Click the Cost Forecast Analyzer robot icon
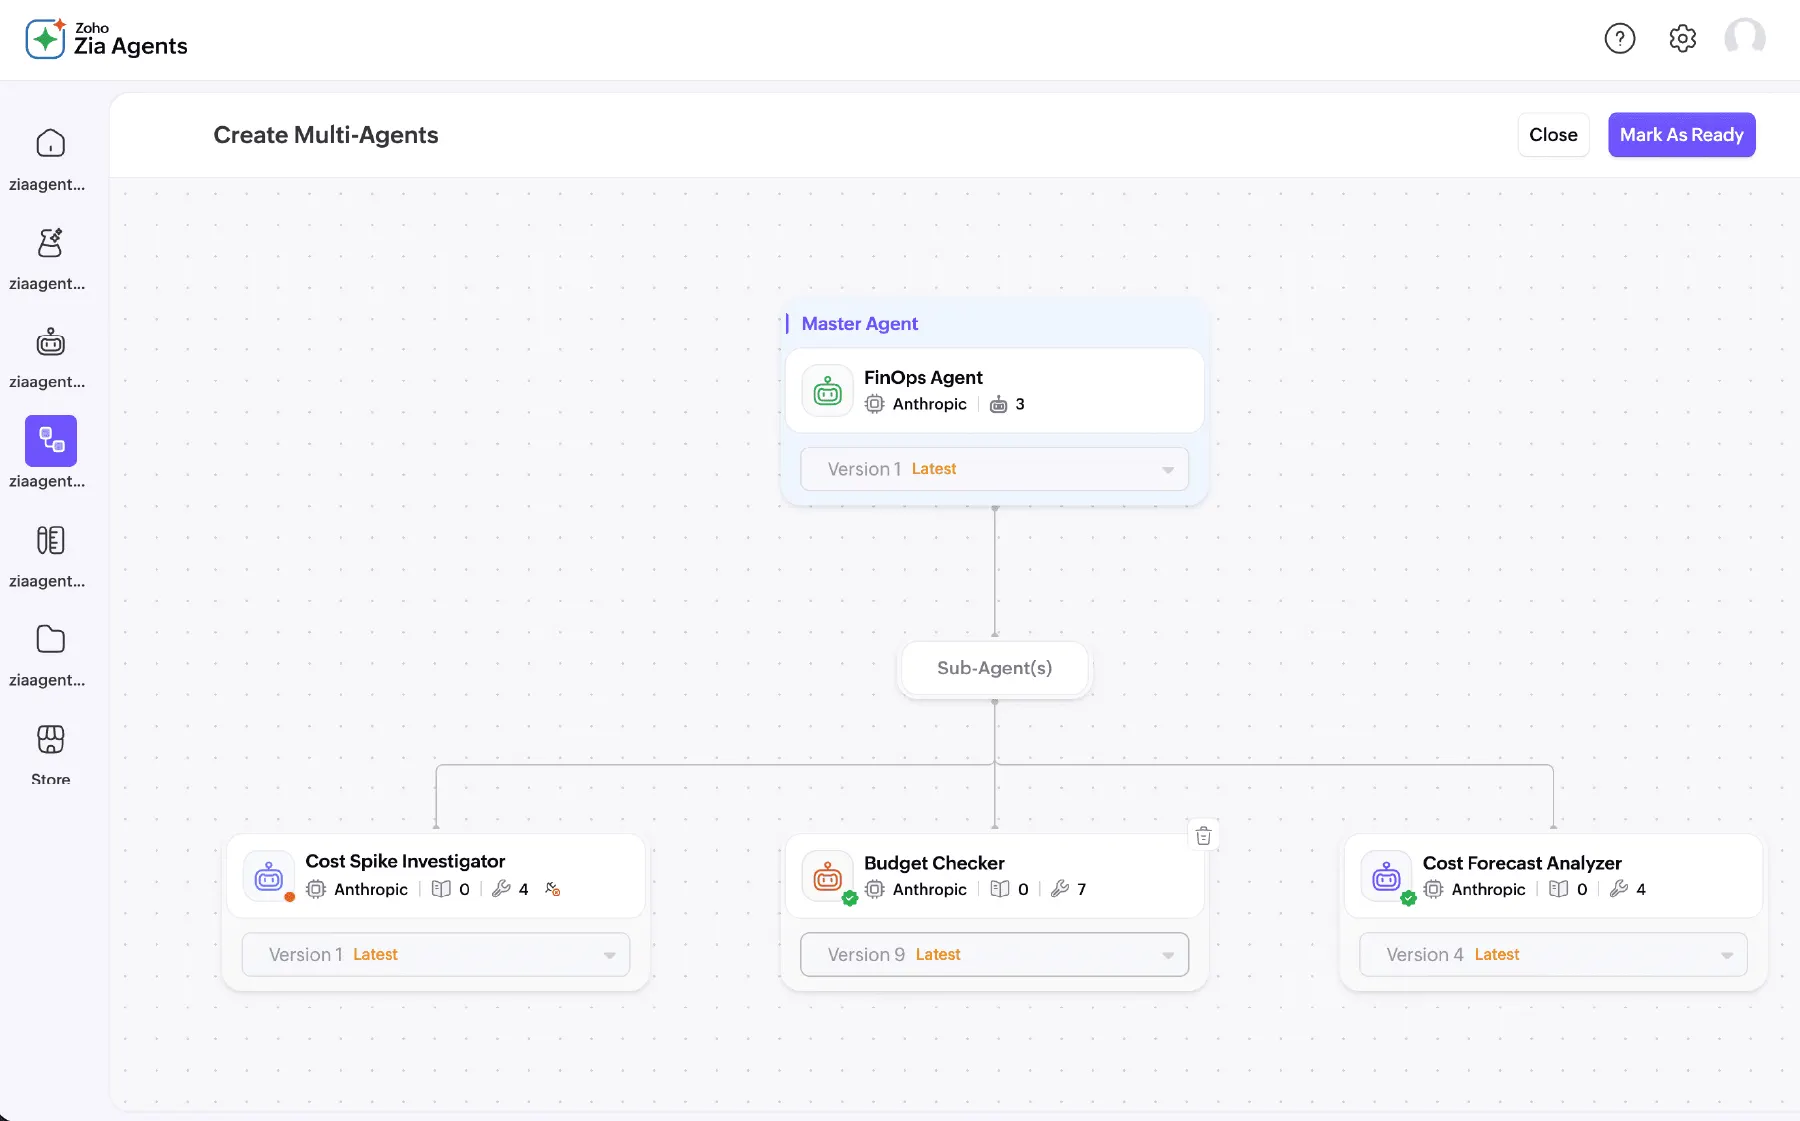1800x1121 pixels. (1386, 877)
